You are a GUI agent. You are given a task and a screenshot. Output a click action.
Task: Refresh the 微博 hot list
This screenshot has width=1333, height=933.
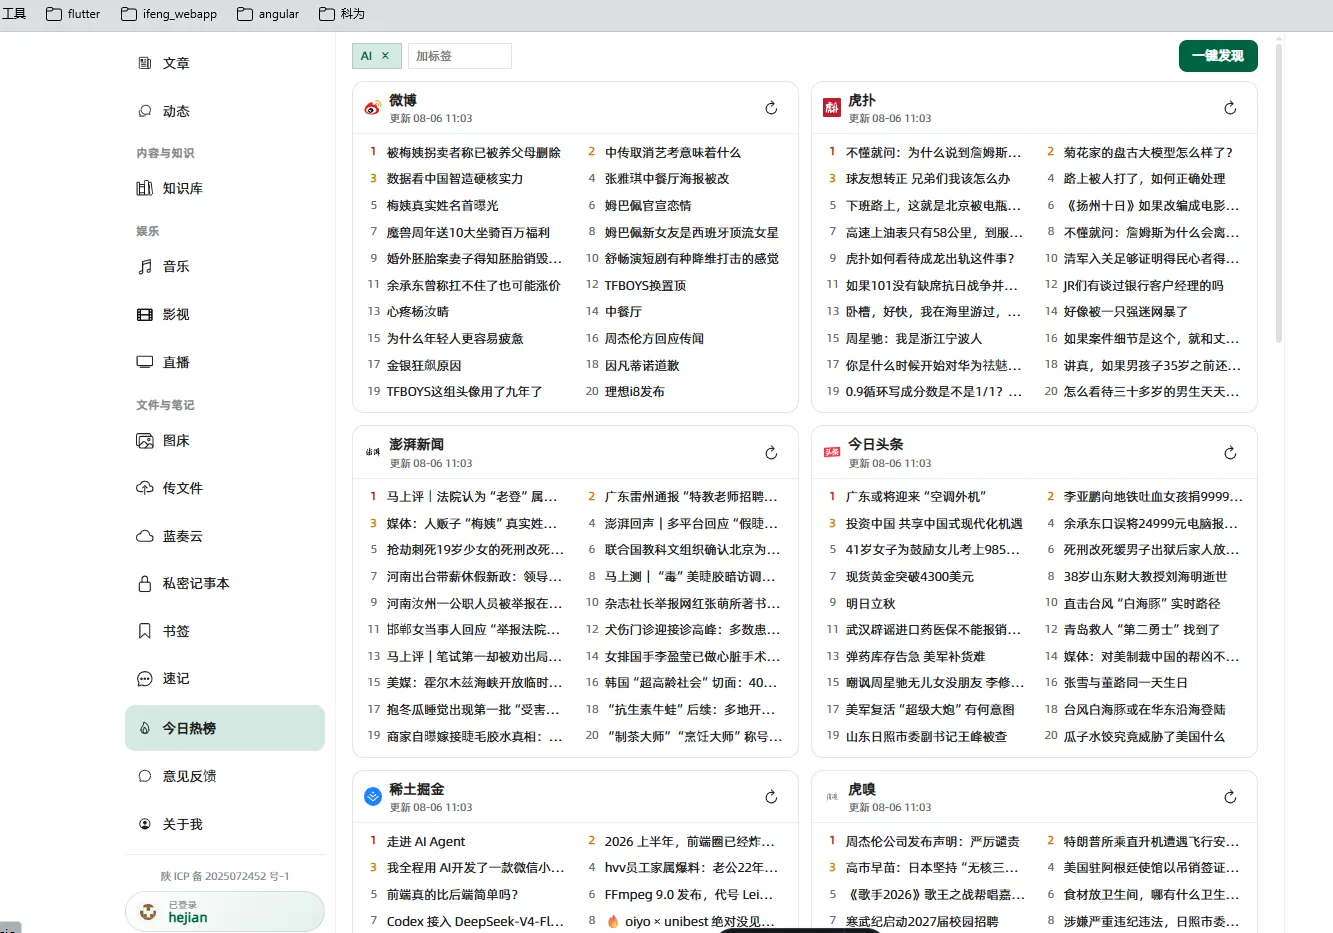tap(771, 108)
